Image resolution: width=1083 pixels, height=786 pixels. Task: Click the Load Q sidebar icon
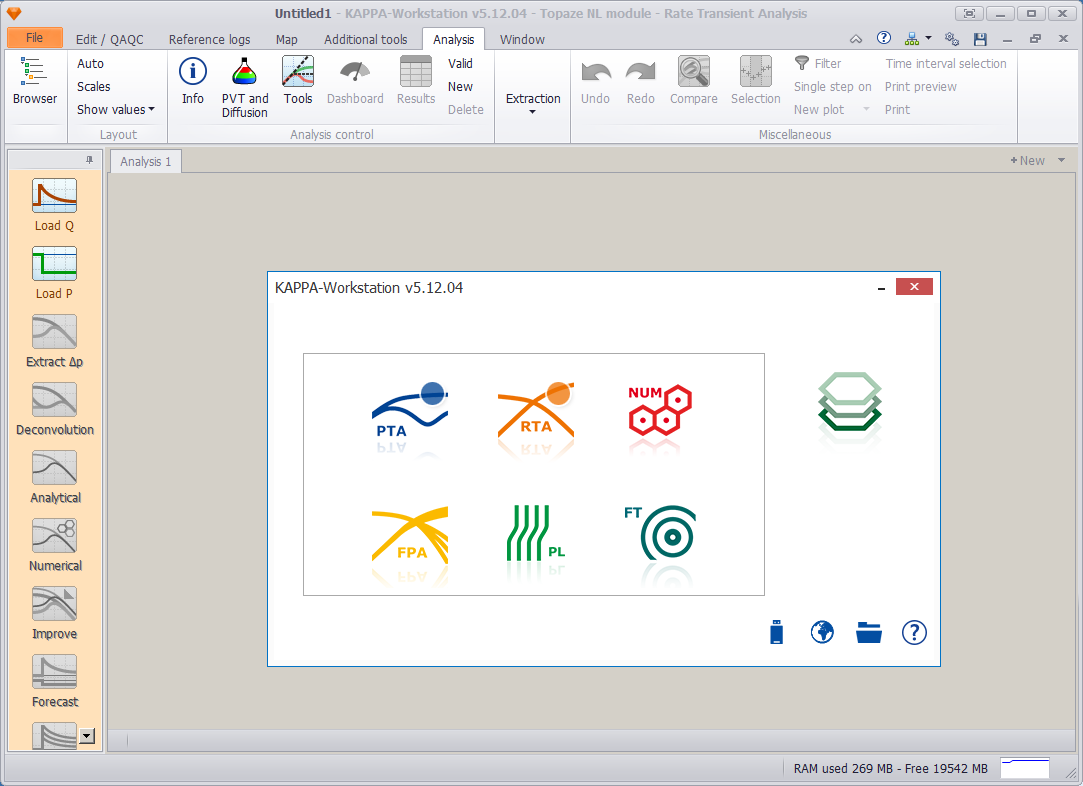[55, 204]
